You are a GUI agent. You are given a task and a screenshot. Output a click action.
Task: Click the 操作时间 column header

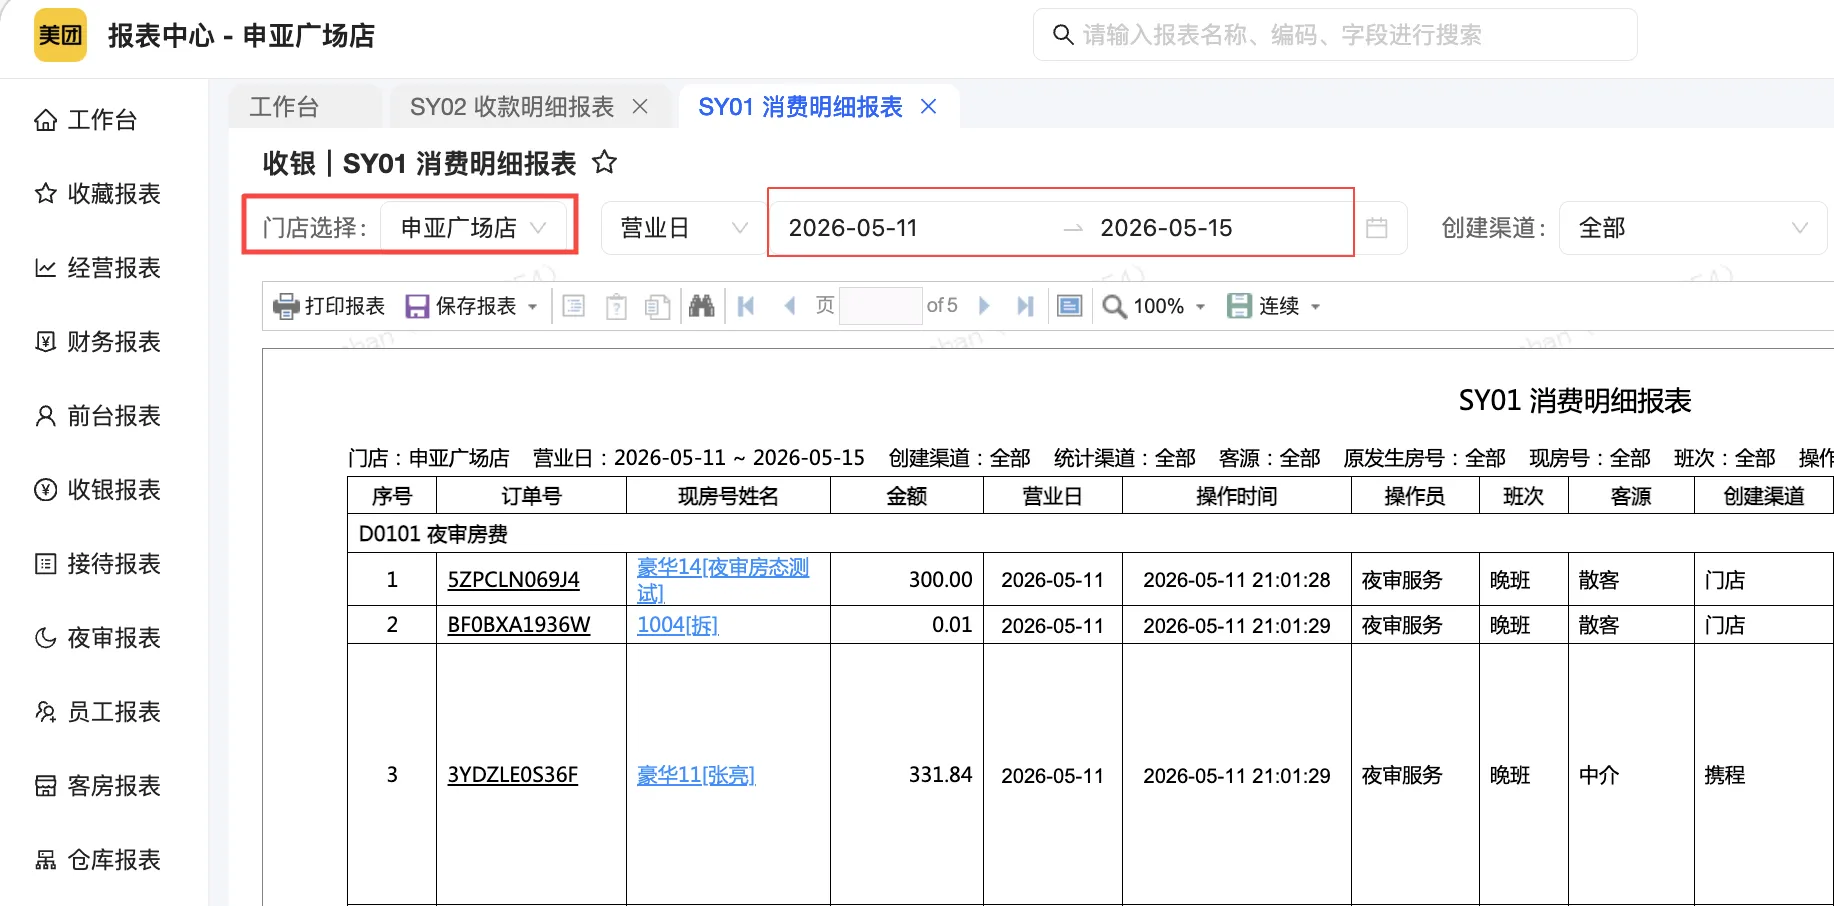pos(1237,496)
